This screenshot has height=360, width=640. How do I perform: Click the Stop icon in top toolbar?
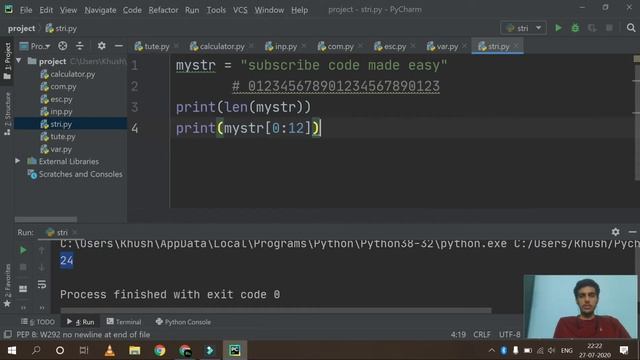tap(609, 28)
